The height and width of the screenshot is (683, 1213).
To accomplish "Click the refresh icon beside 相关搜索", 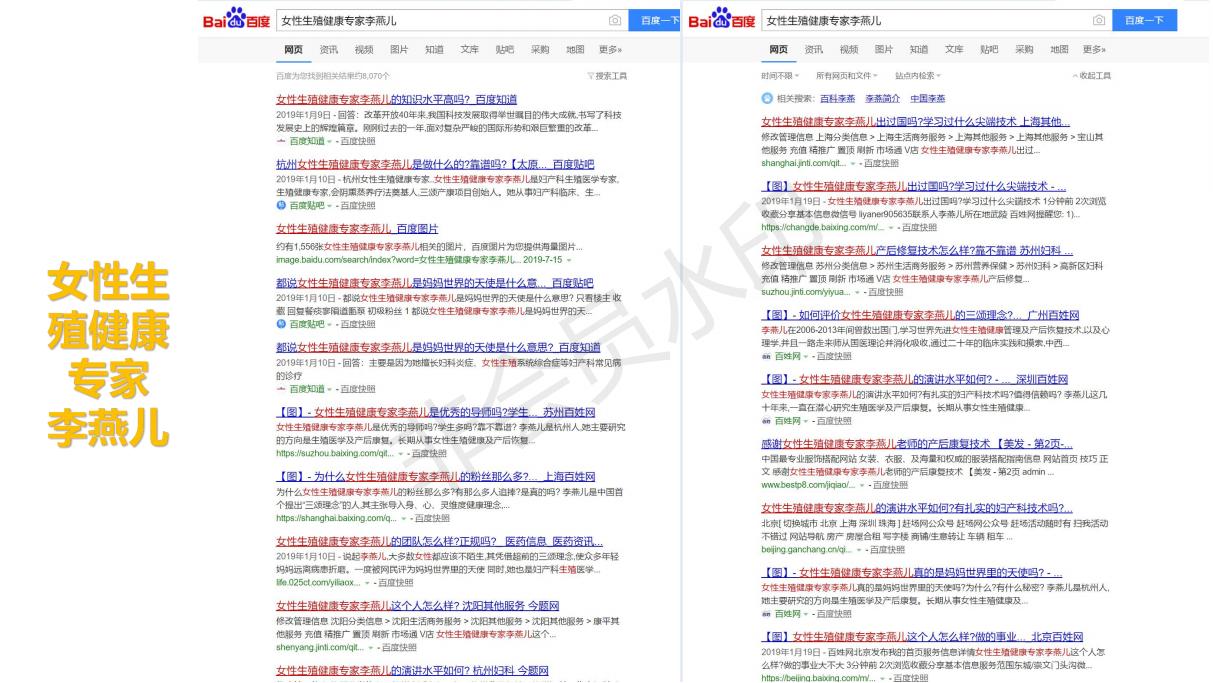I will pyautogui.click(x=766, y=97).
